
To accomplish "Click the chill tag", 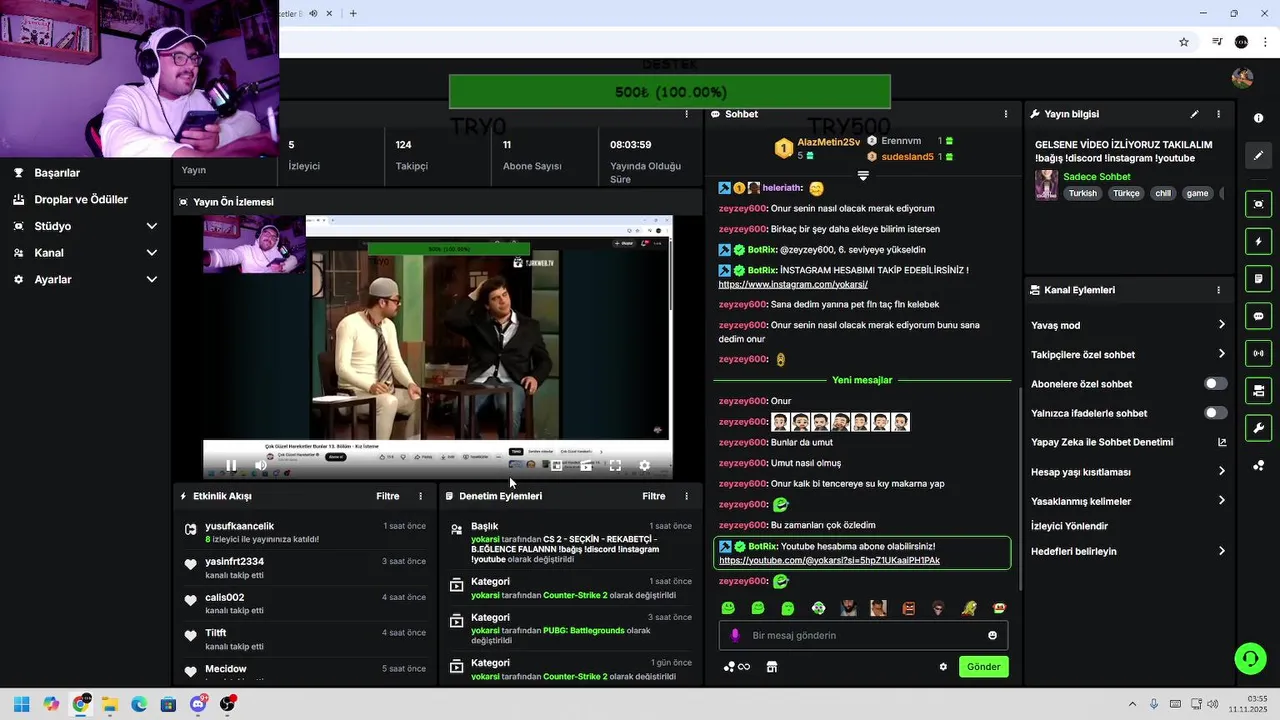I will tap(1163, 193).
